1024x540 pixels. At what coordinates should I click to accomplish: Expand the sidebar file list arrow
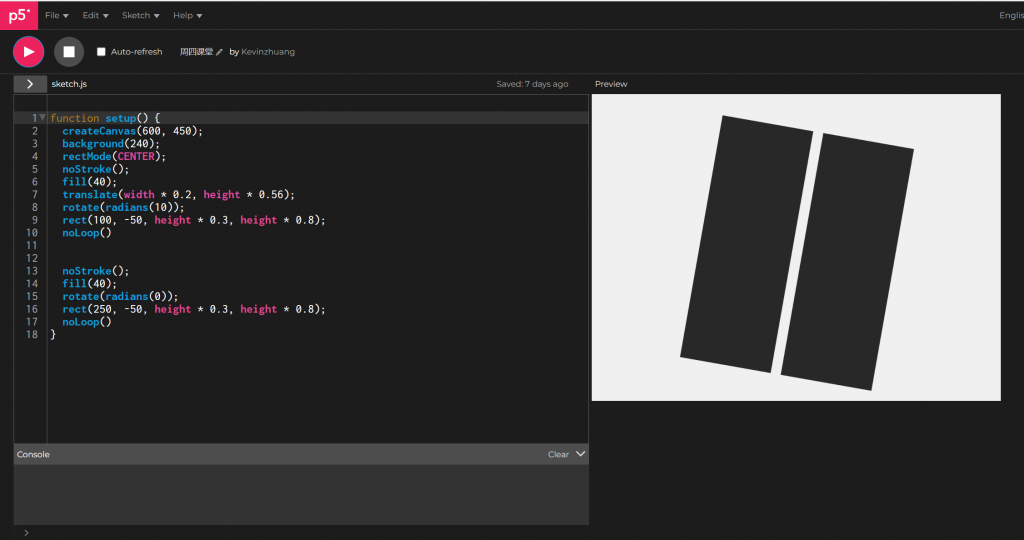point(30,84)
